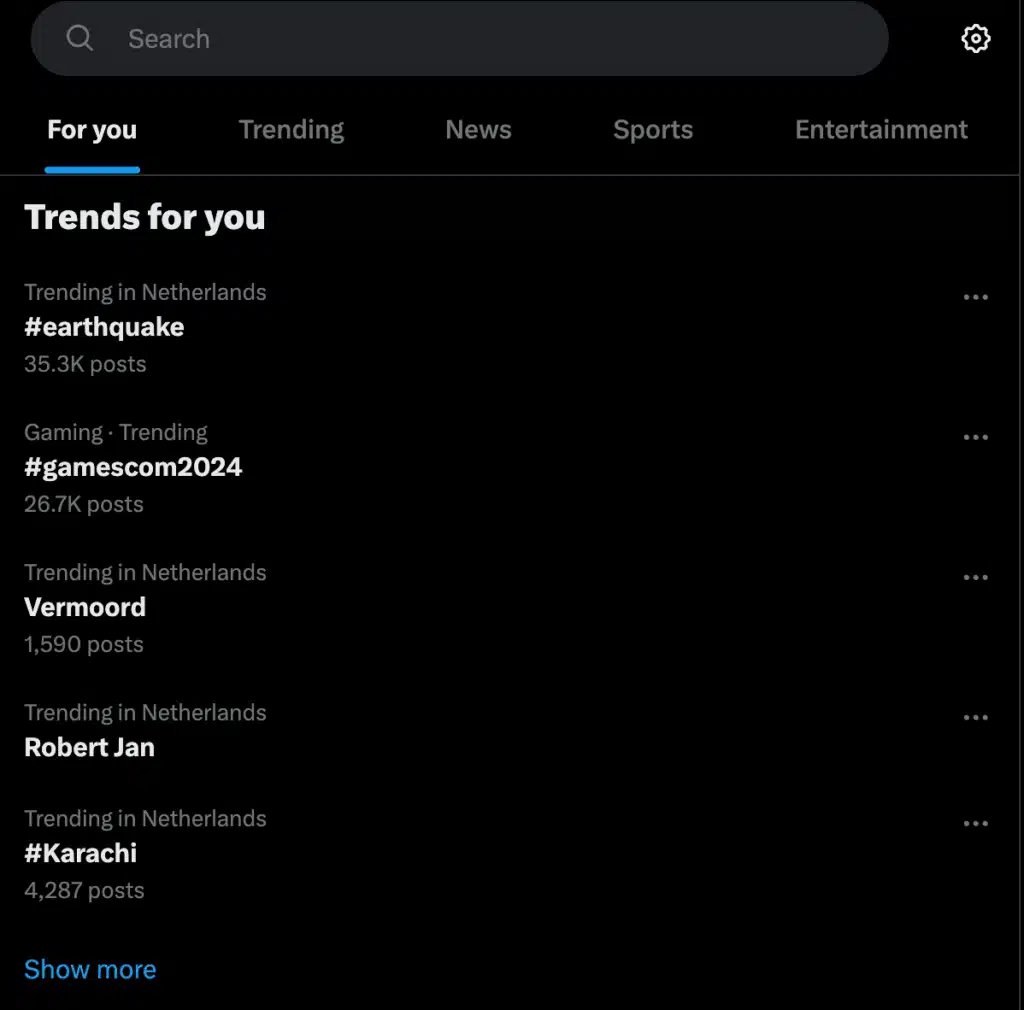This screenshot has width=1024, height=1010.
Task: Open the #earthquake trend
Action: click(104, 327)
